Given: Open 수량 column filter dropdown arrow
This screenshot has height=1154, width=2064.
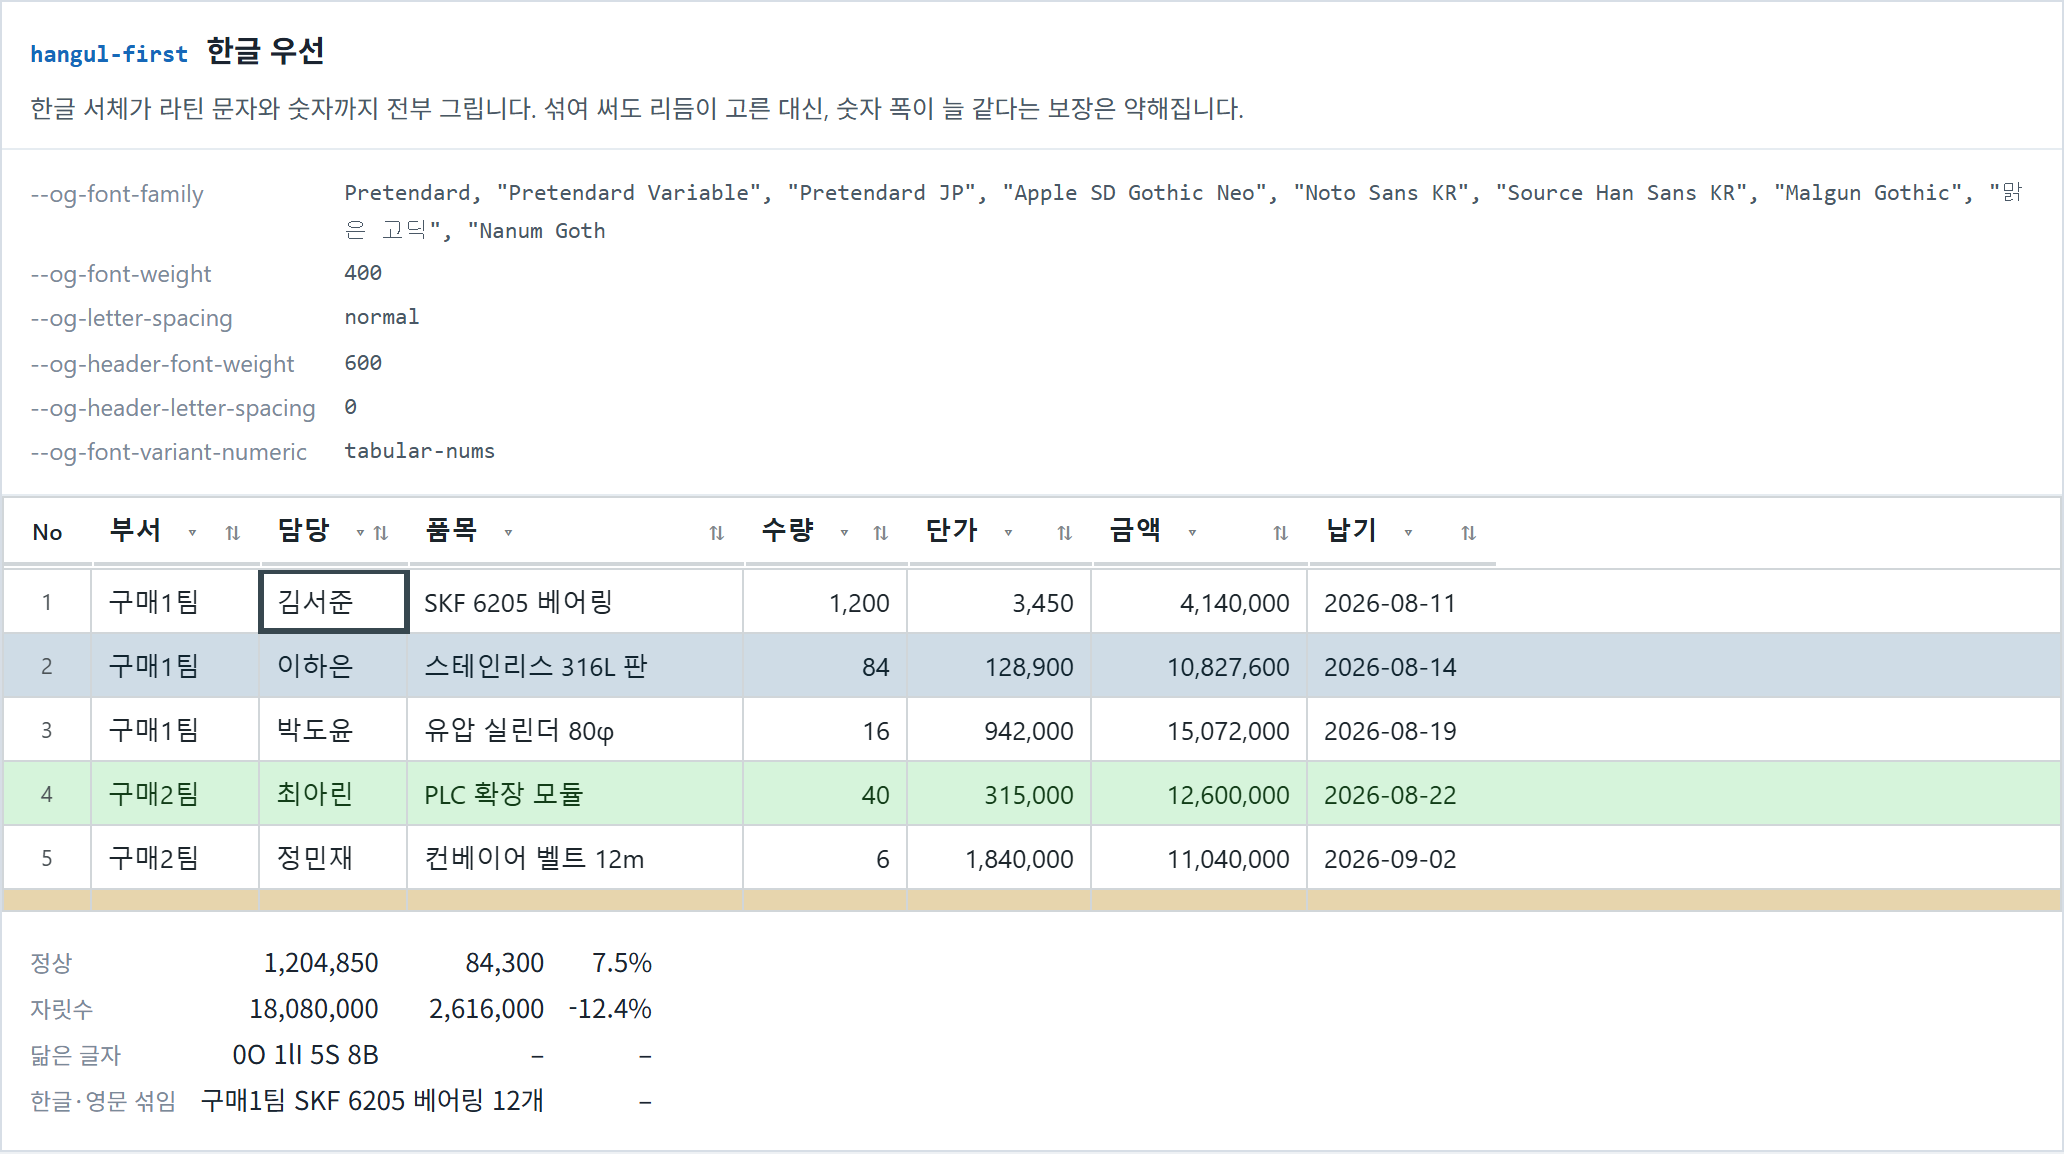Looking at the screenshot, I should click(844, 533).
